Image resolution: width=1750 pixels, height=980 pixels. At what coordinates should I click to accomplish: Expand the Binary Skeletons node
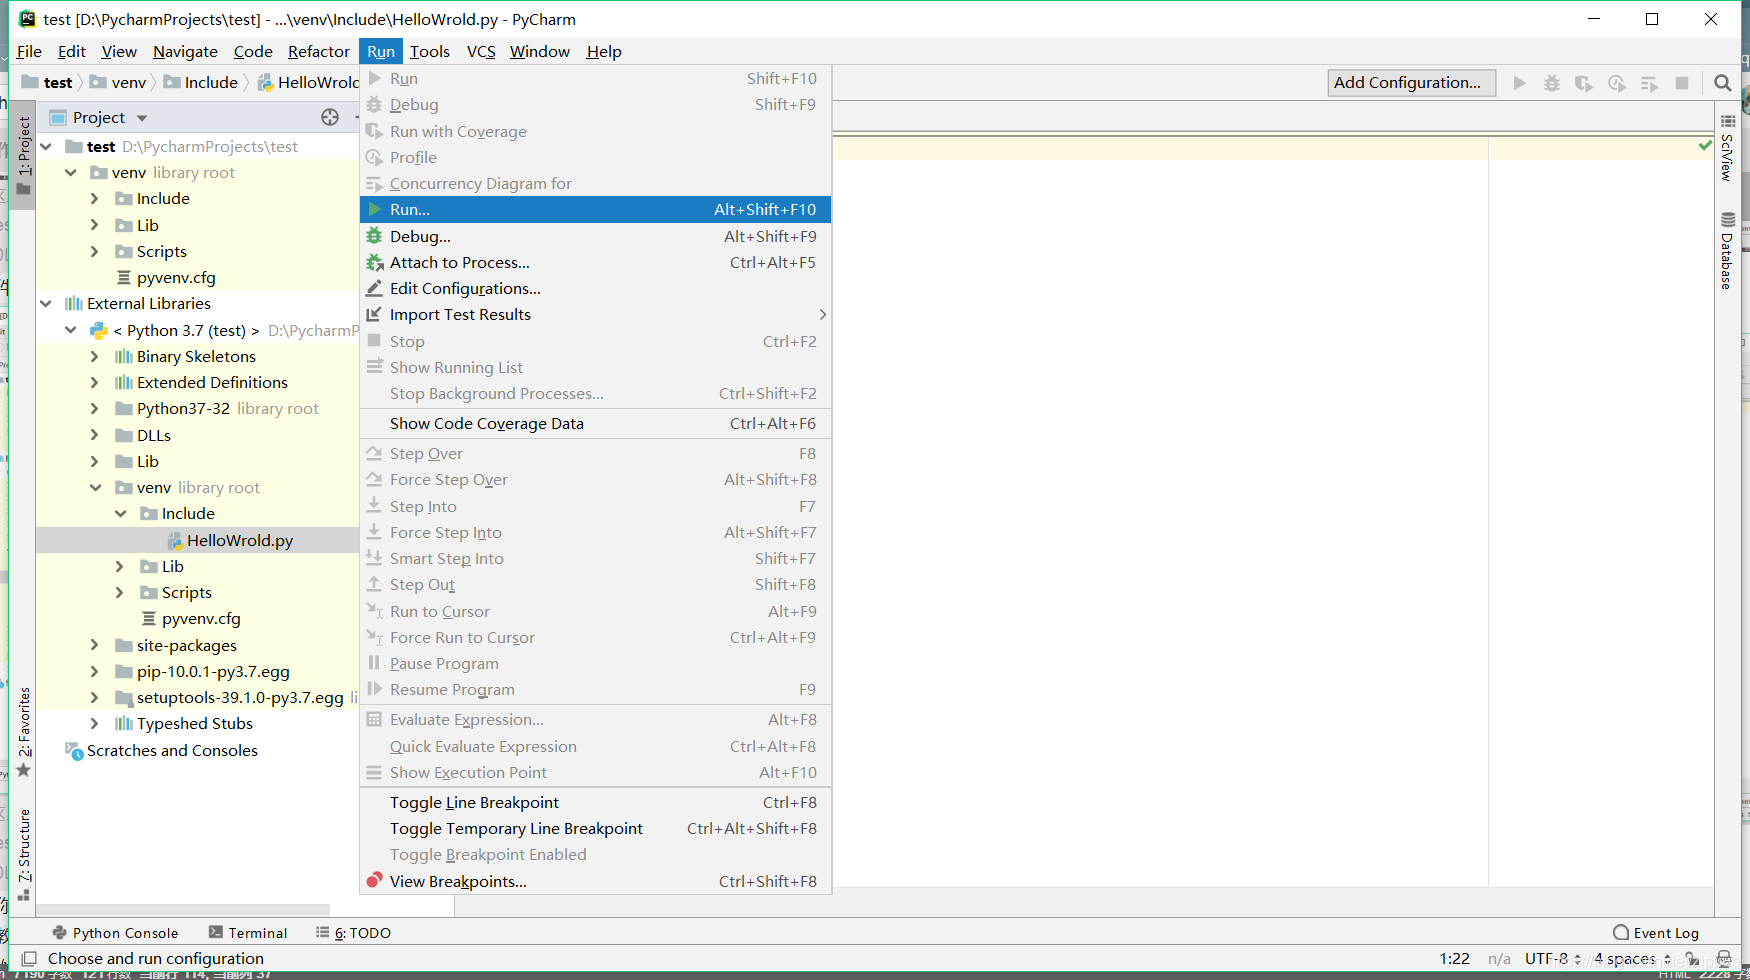point(94,356)
